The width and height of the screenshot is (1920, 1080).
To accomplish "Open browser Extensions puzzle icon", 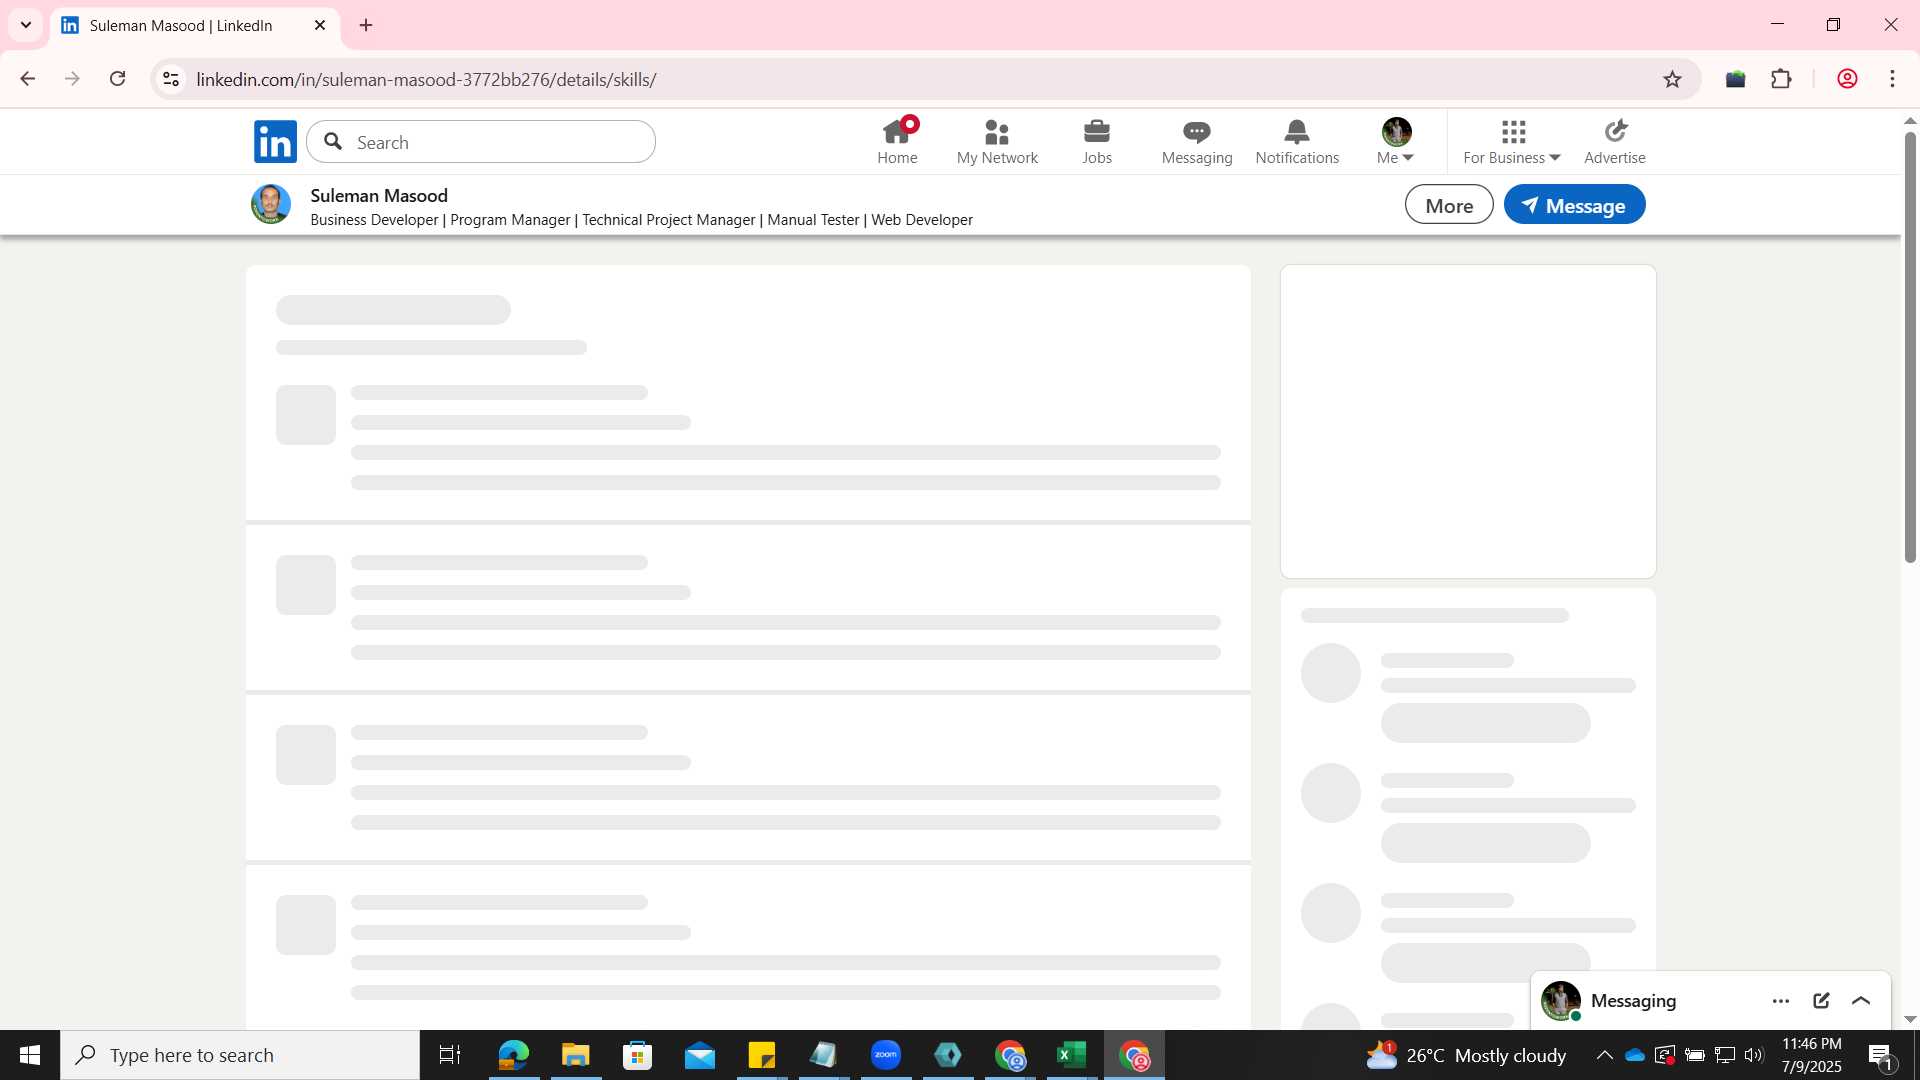I will pyautogui.click(x=1781, y=79).
